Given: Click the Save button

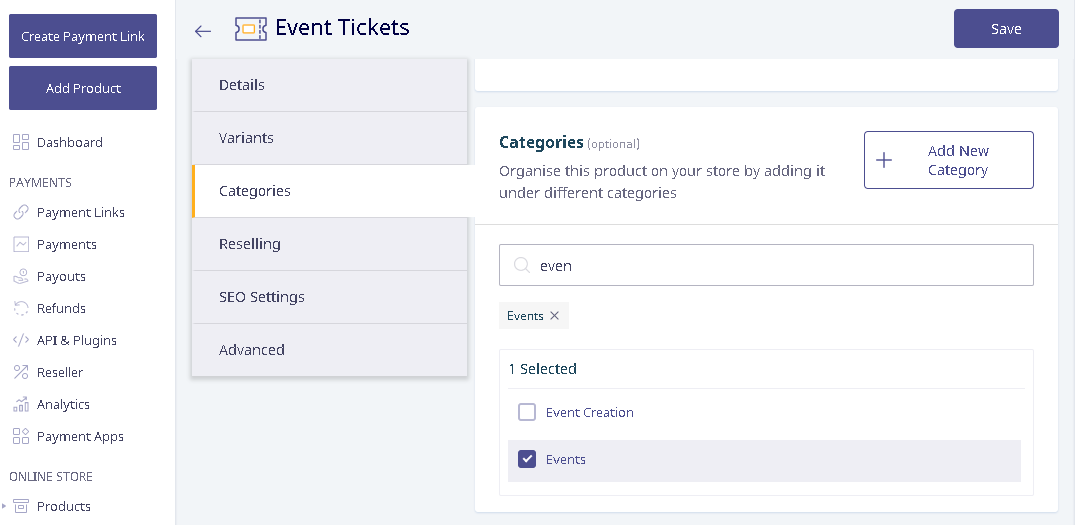Looking at the screenshot, I should (1006, 29).
